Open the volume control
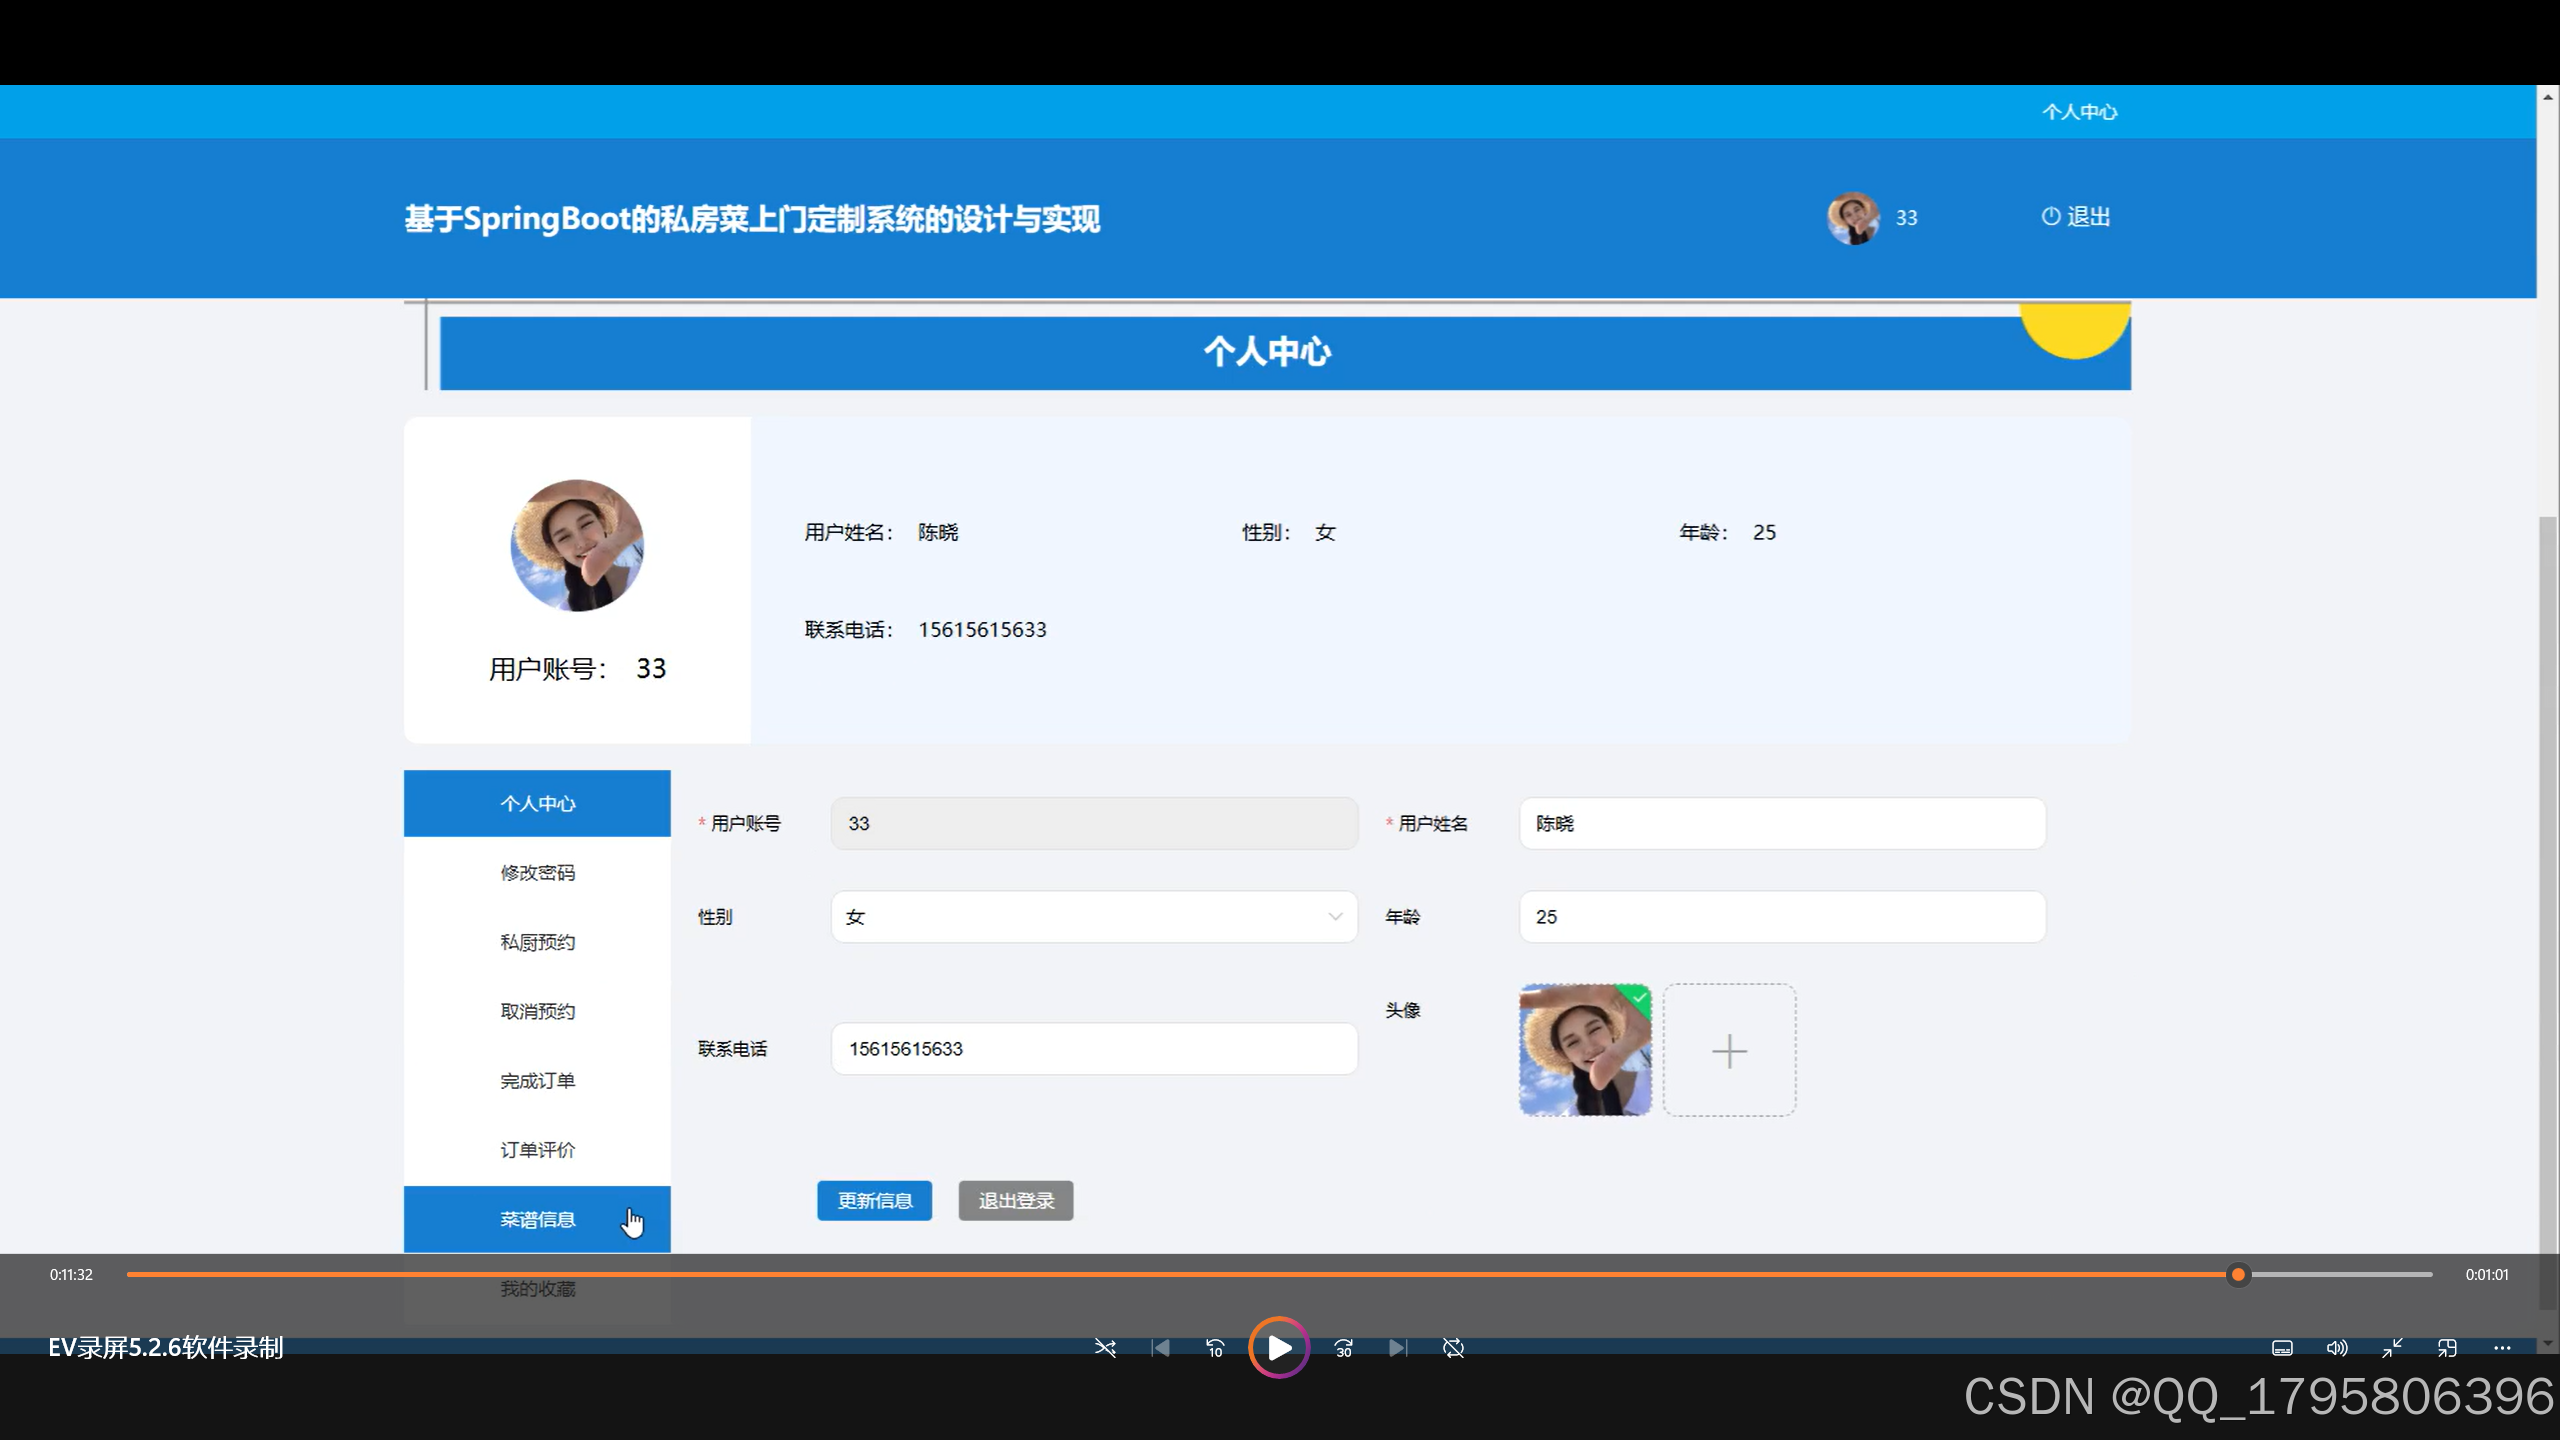Screen dimensions: 2560x1440 pos(2337,1348)
